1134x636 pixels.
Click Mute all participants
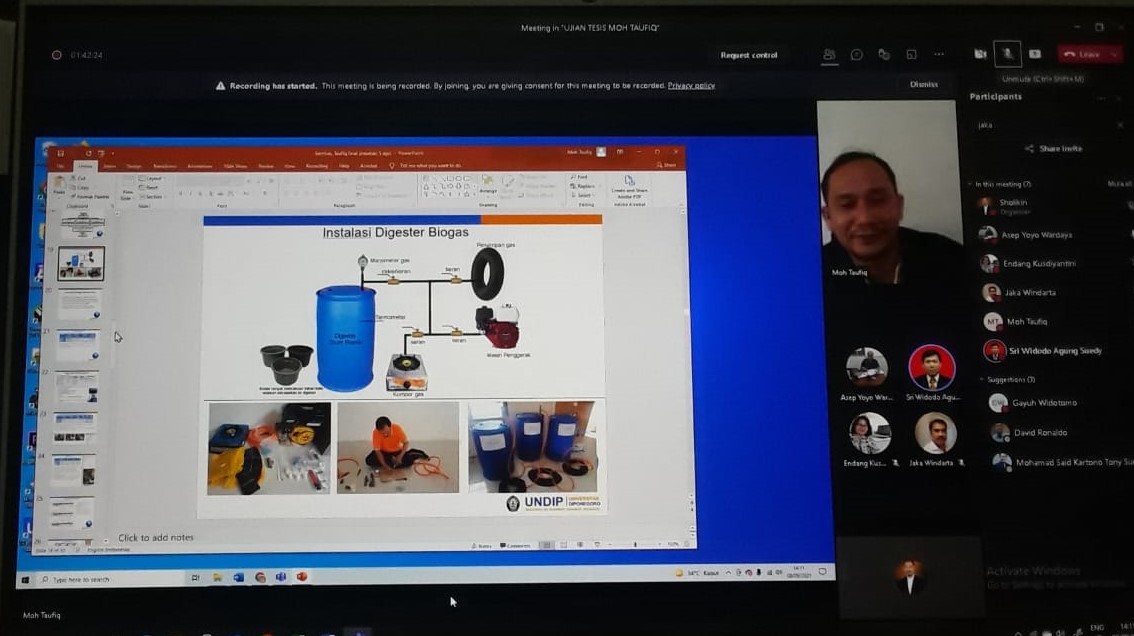tap(1120, 185)
